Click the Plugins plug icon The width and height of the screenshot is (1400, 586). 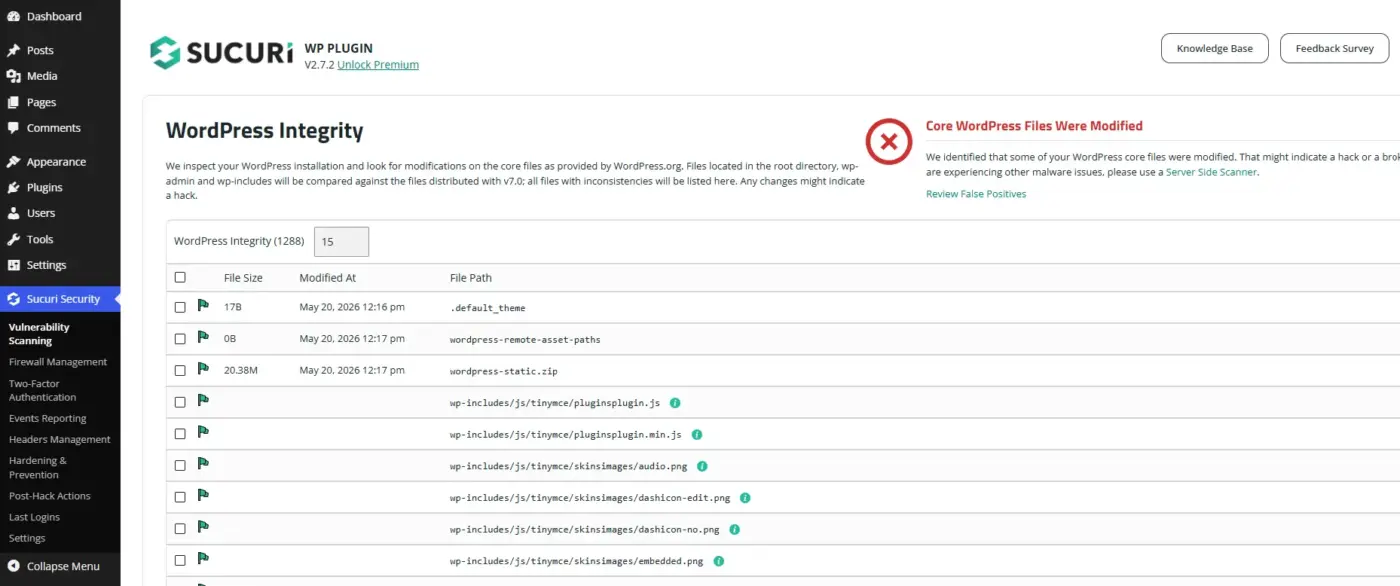pos(13,187)
